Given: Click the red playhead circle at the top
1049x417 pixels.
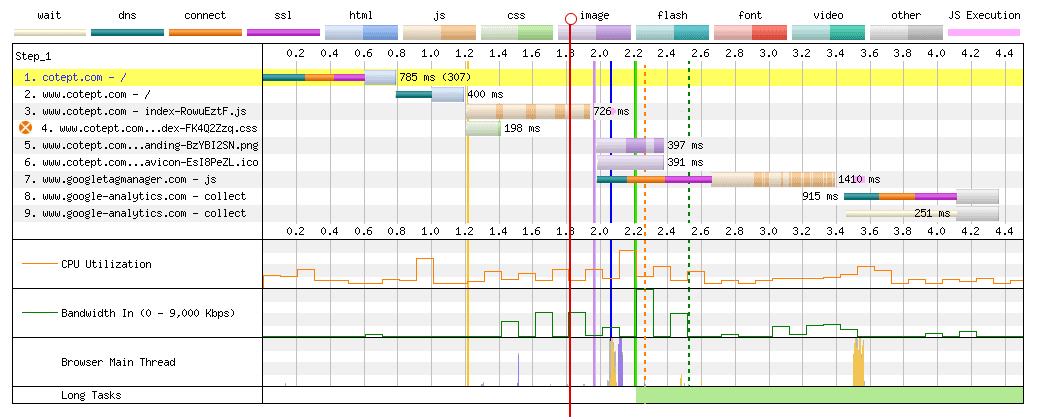Looking at the screenshot, I should coord(570,18).
